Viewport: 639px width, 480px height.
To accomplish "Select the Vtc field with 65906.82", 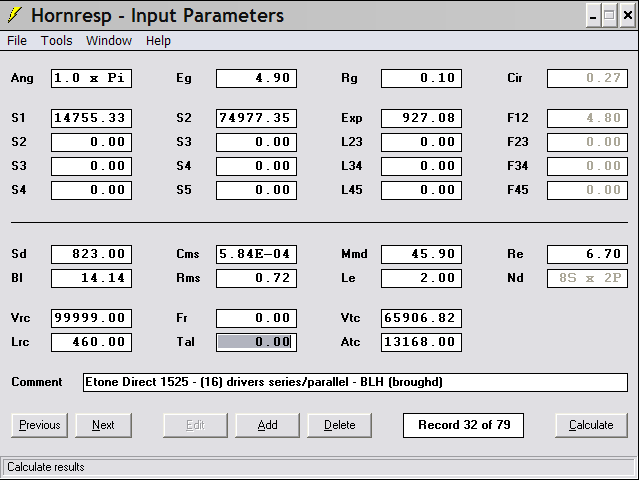I will click(421, 318).
